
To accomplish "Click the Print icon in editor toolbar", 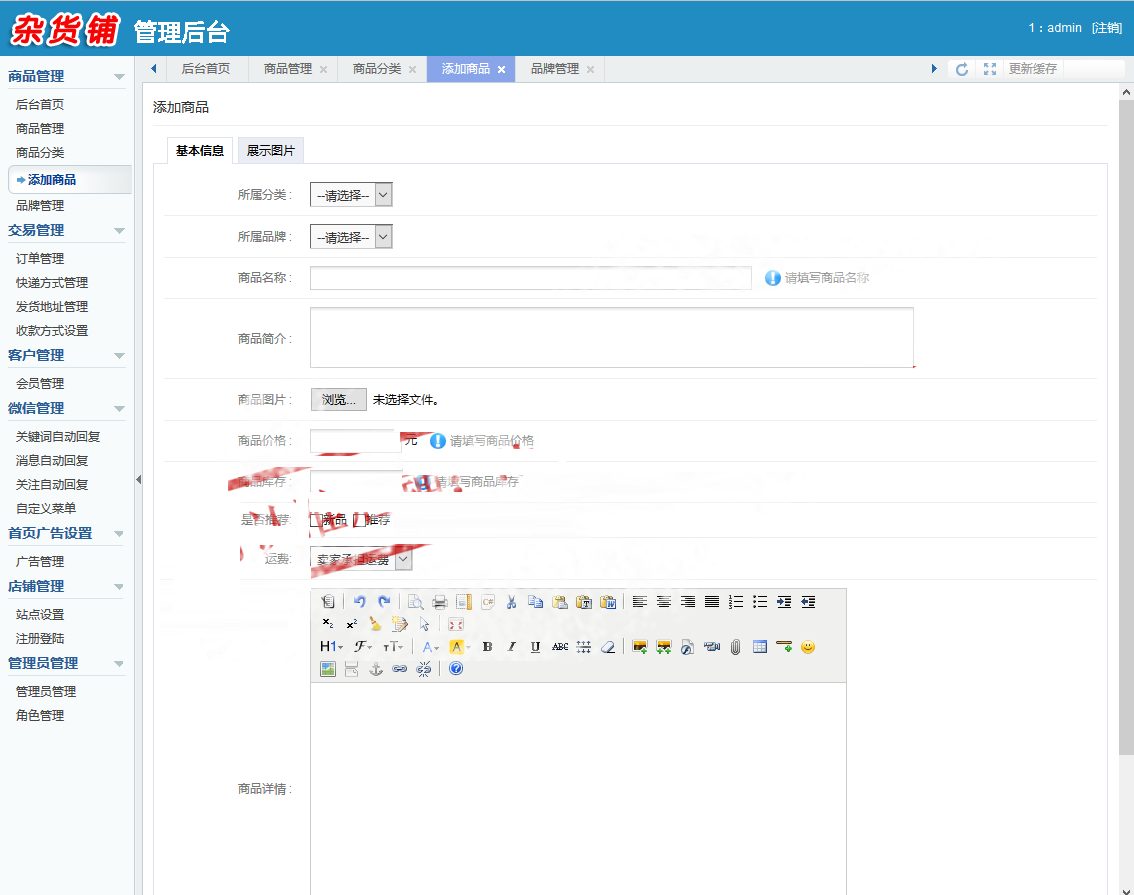I will [439, 602].
